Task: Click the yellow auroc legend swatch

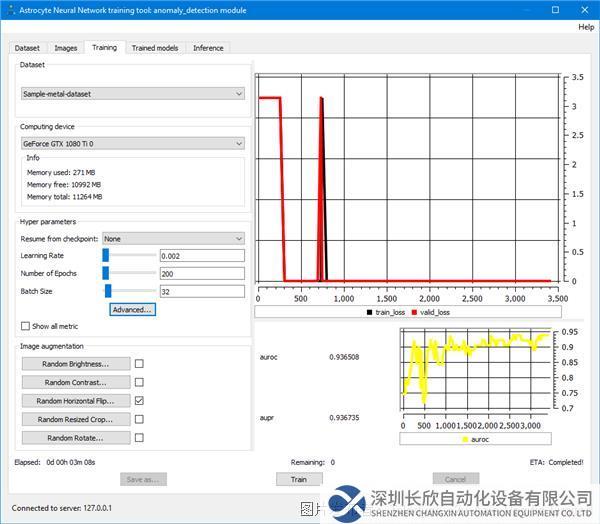Action: (x=464, y=439)
